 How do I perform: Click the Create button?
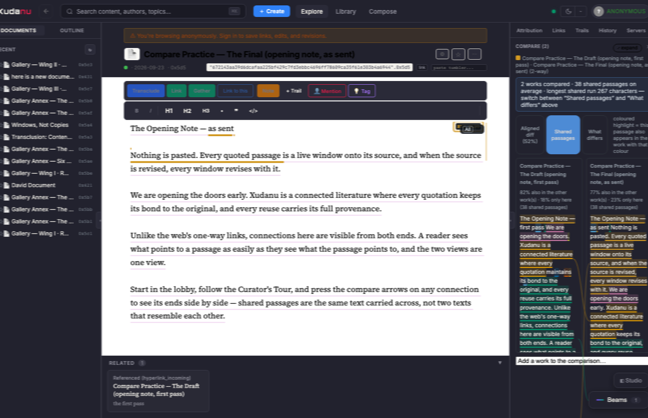pyautogui.click(x=272, y=11)
